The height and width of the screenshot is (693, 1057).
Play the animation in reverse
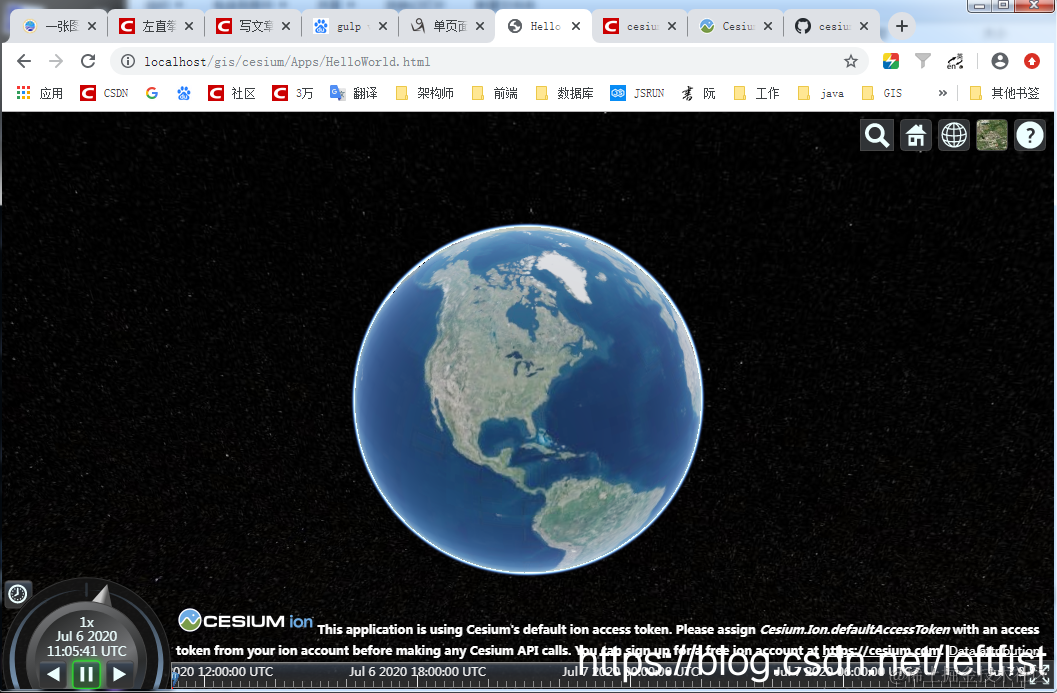point(53,674)
